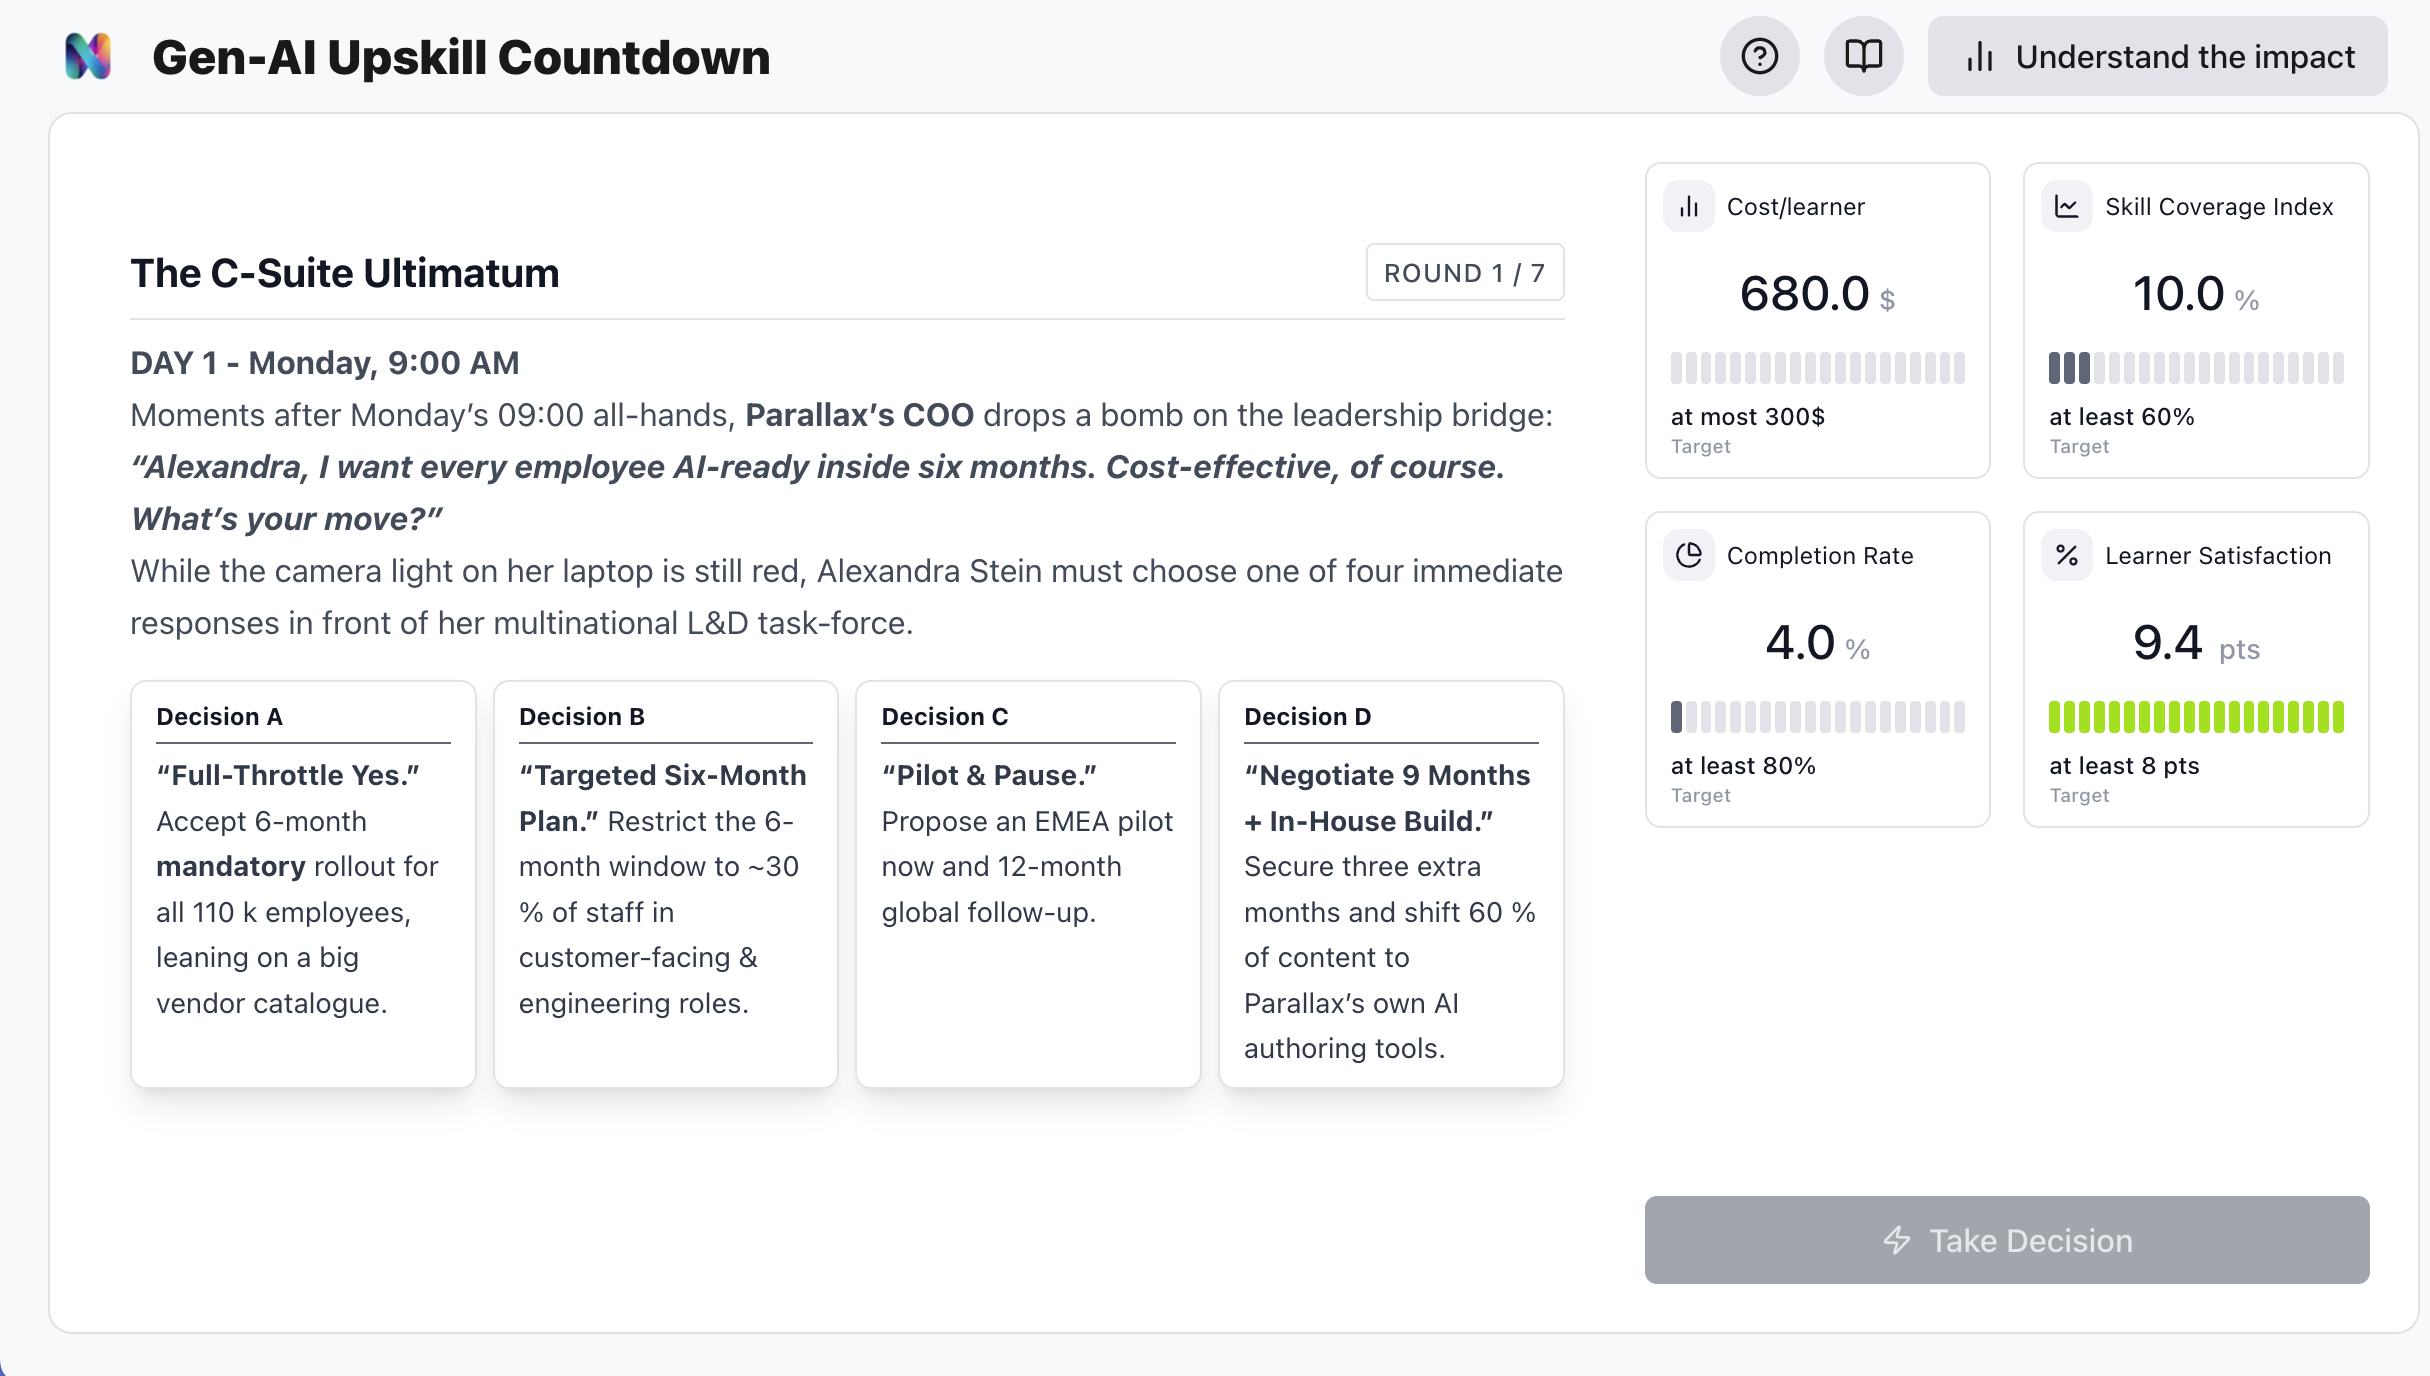
Task: Select Decision D Negotiate 9 Months card
Action: pyautogui.click(x=1391, y=884)
